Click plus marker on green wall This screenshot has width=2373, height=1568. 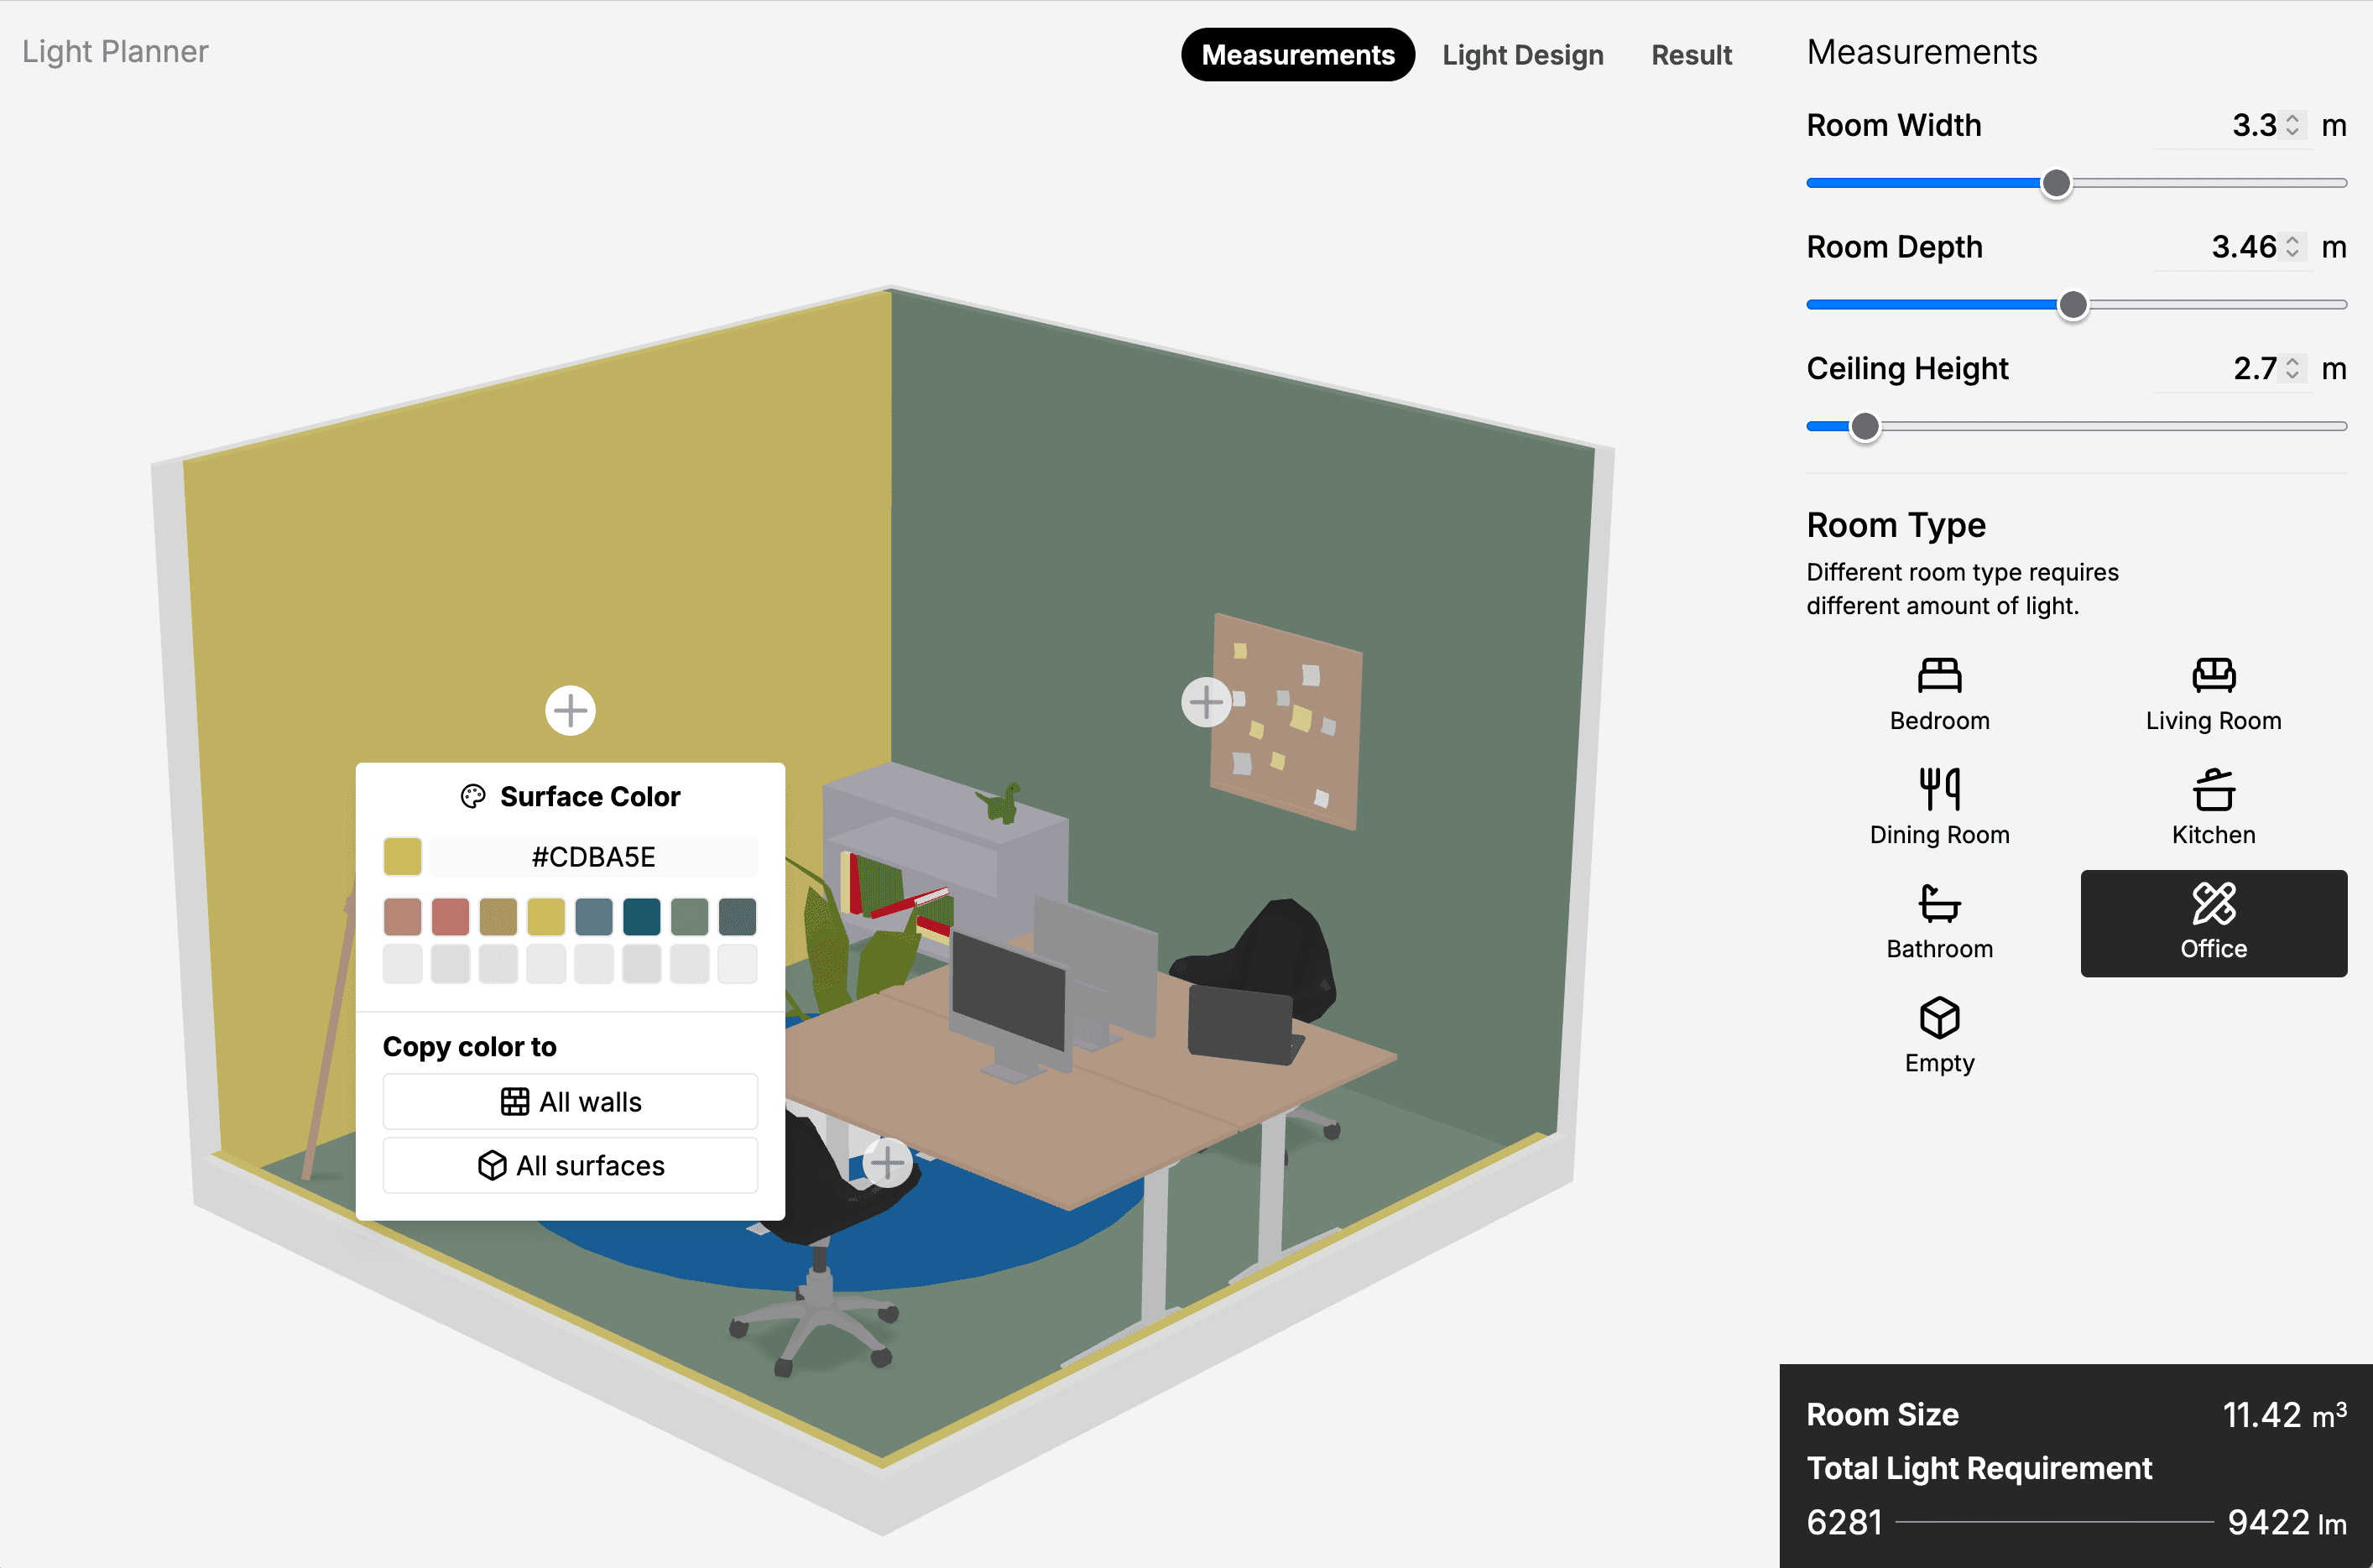1206,702
